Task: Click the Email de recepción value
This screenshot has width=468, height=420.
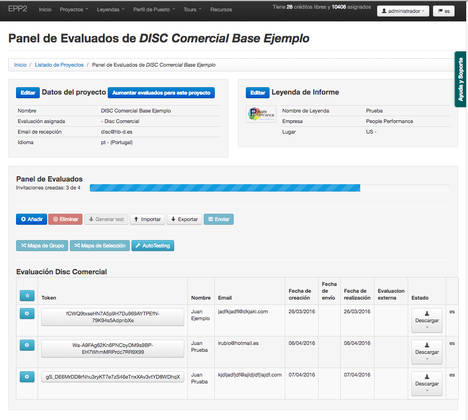Action: click(117, 132)
